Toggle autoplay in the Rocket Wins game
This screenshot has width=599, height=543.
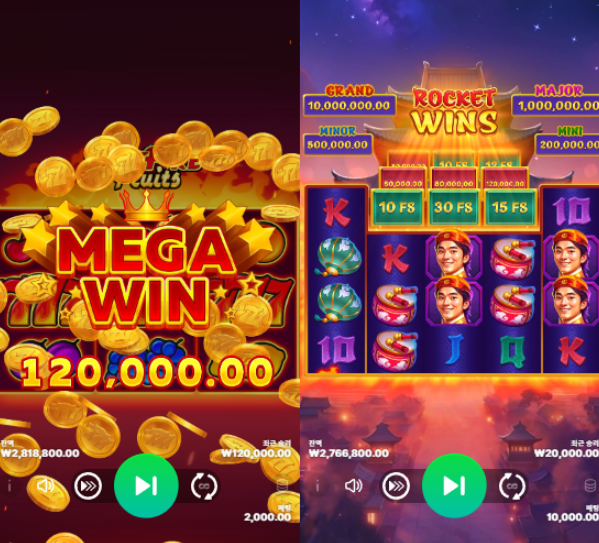pyautogui.click(x=512, y=486)
